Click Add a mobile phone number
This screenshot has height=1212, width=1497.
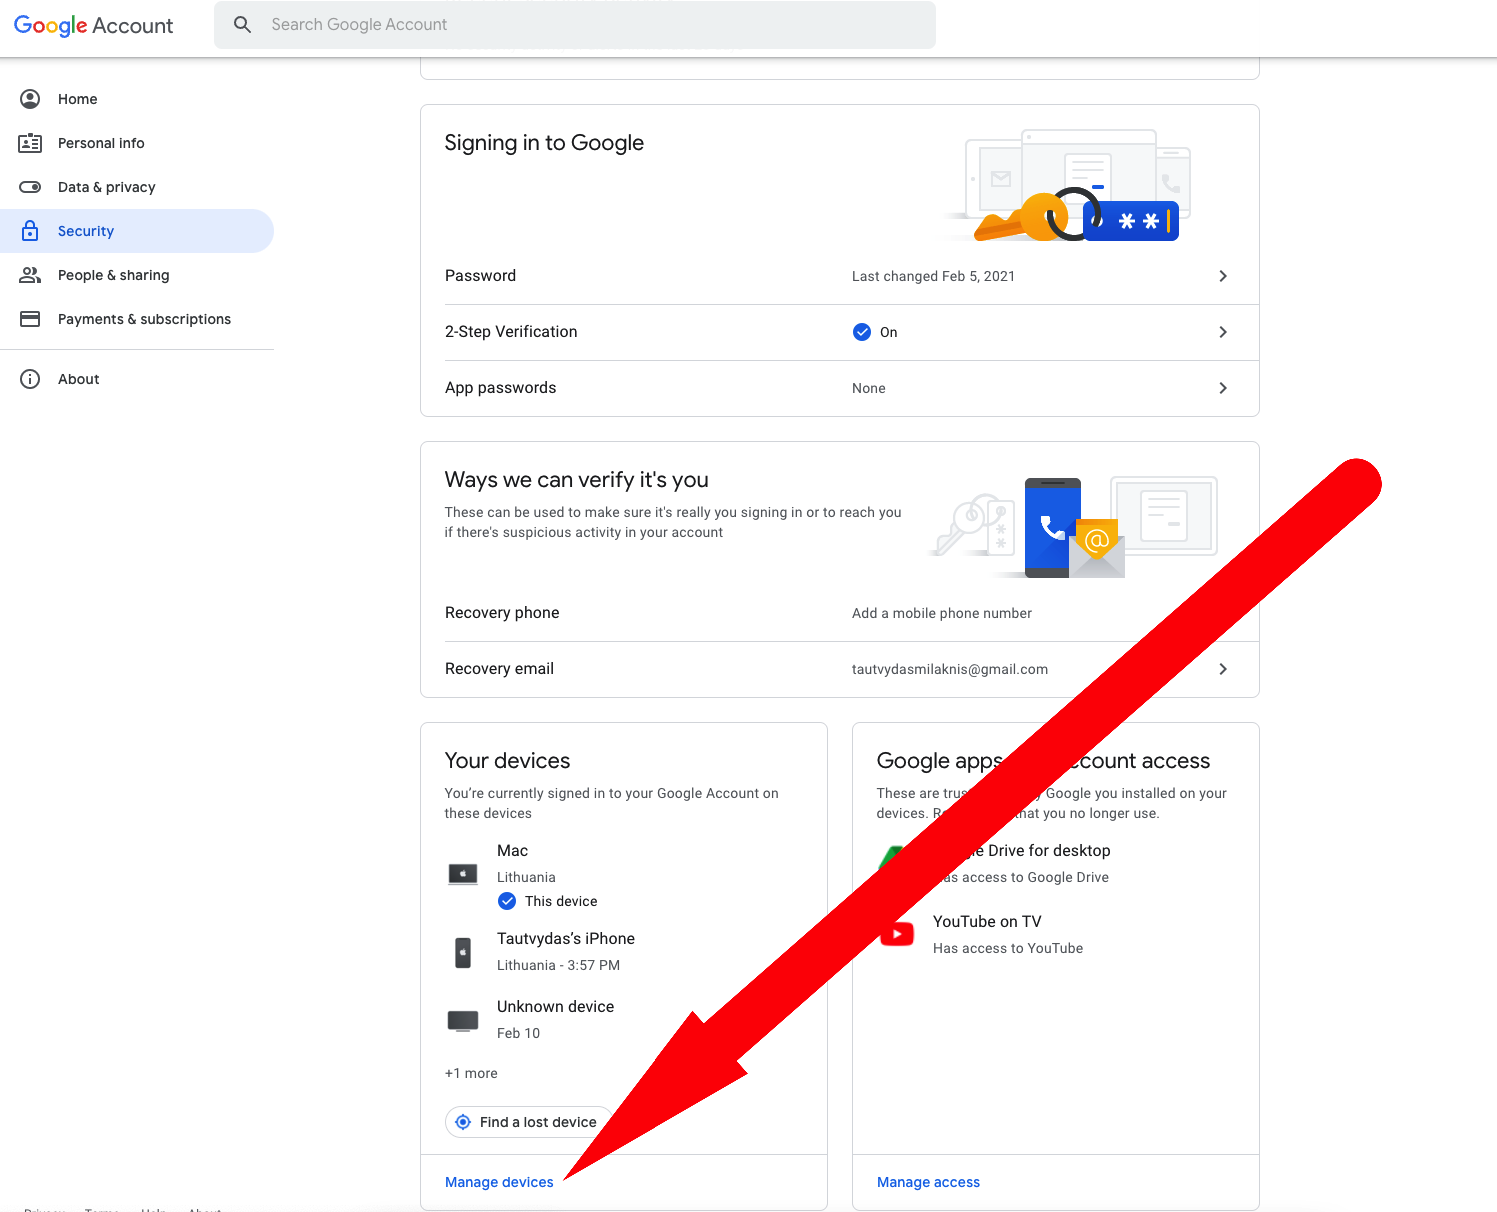coord(942,613)
